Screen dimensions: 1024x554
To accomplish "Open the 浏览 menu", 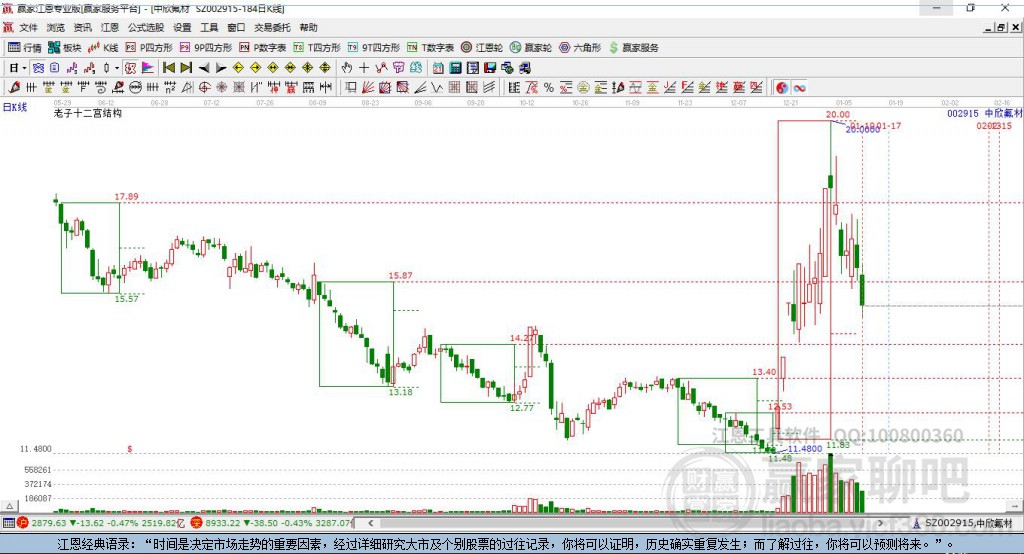I will click(56, 27).
